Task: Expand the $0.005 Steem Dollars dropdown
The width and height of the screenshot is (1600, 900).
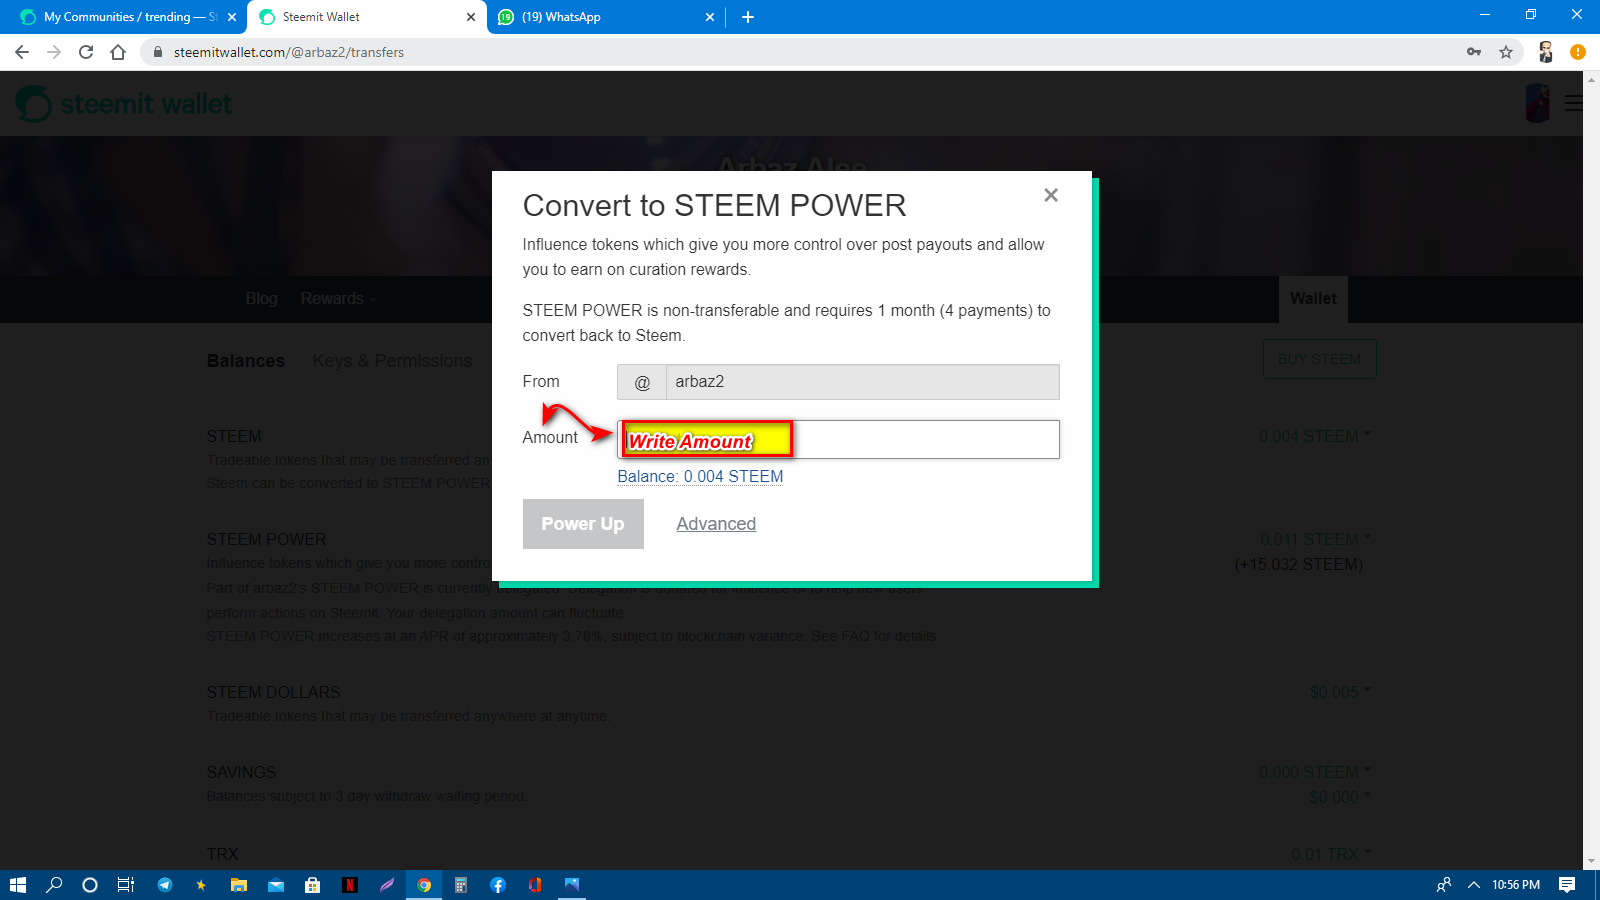Action: (x=1340, y=693)
